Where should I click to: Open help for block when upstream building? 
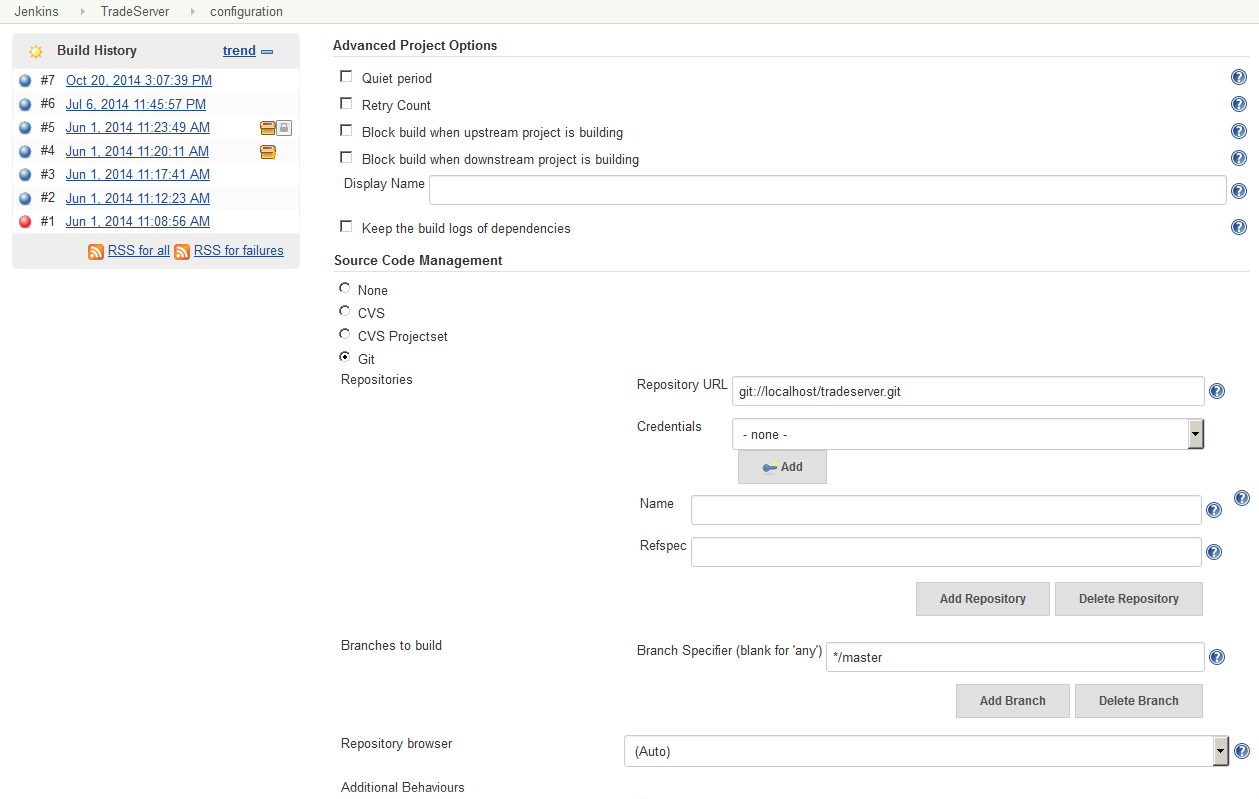tap(1238, 131)
